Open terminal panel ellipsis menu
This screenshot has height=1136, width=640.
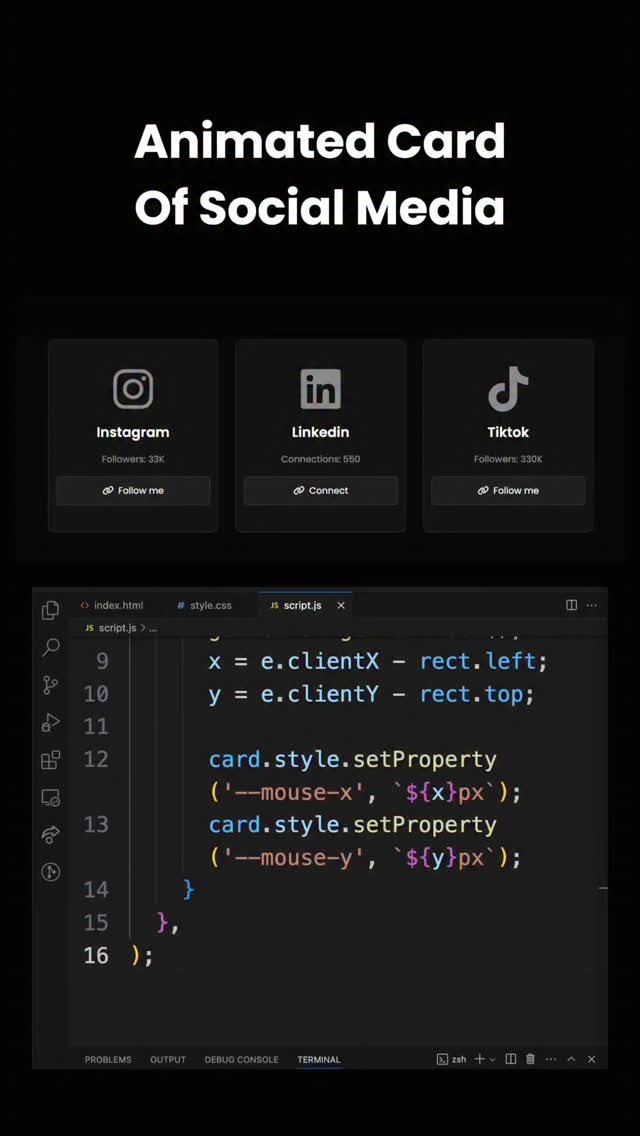[551, 1059]
